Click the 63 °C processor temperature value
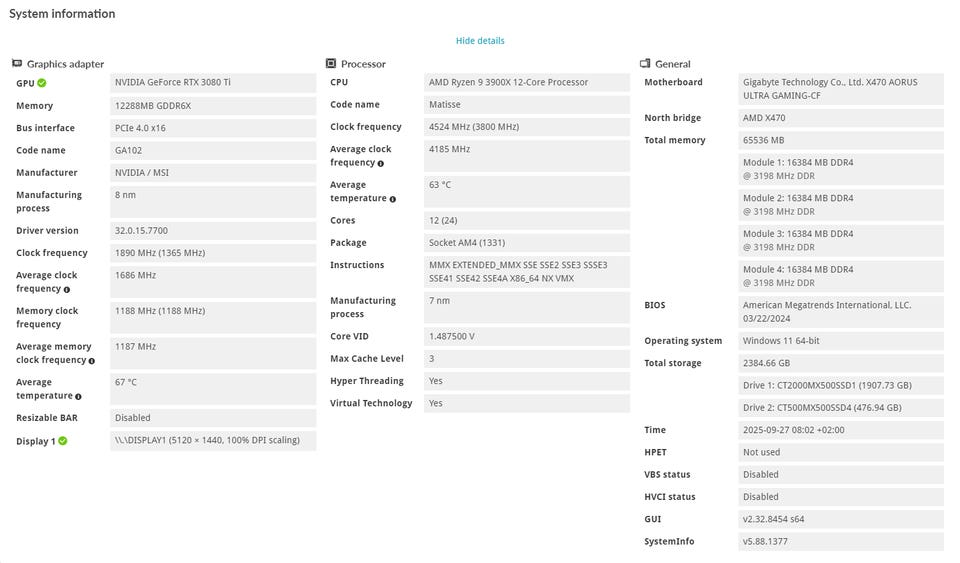960x563 pixels. [x=527, y=191]
